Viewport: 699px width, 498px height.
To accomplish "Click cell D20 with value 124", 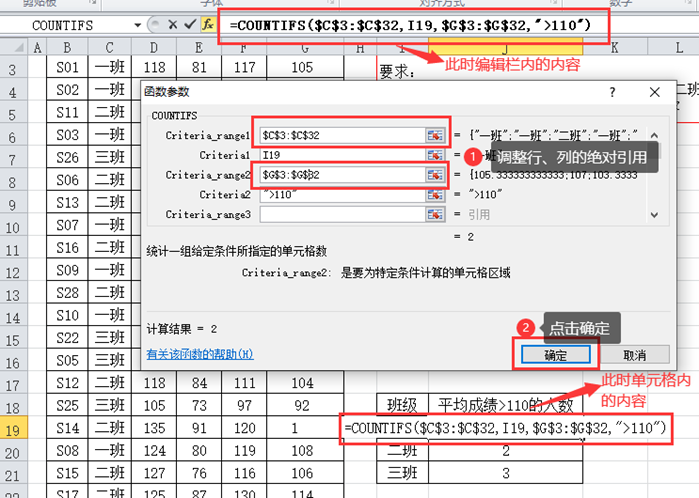I will click(154, 451).
